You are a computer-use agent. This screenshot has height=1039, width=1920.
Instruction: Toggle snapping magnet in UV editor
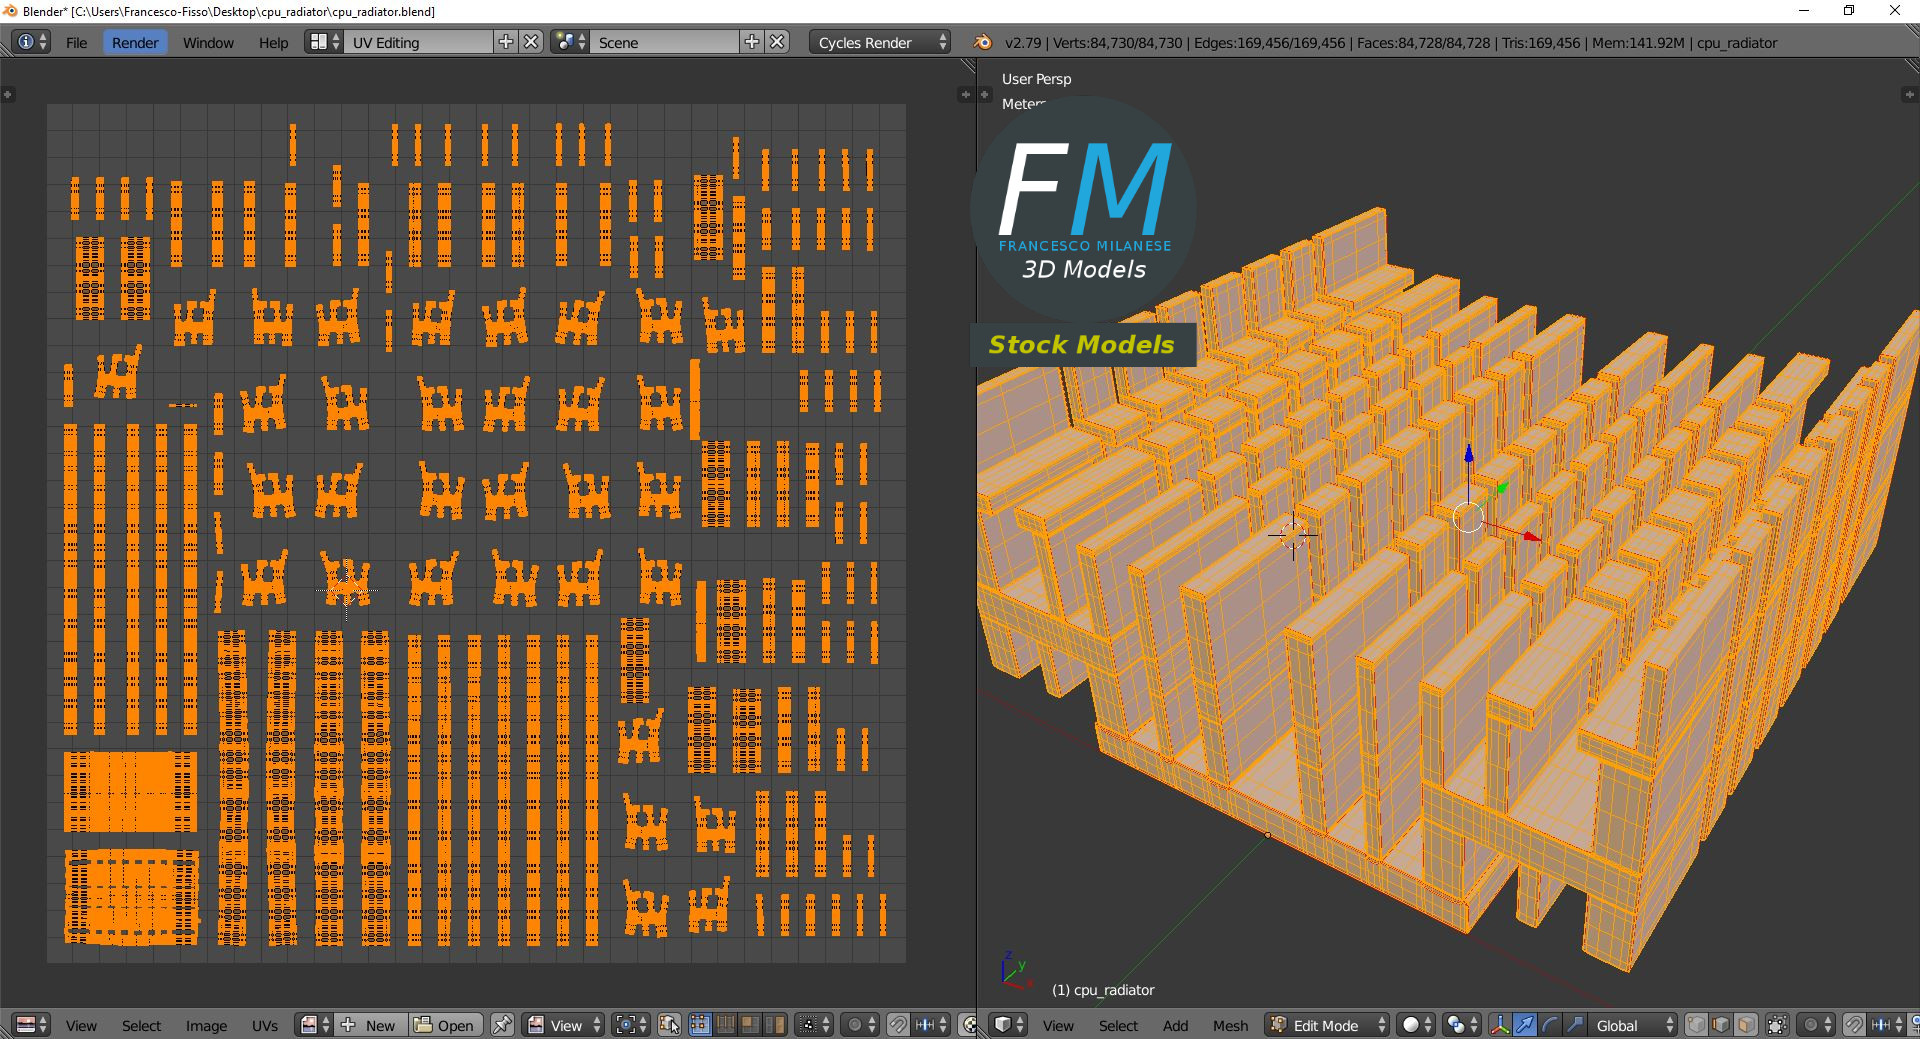(x=898, y=1025)
